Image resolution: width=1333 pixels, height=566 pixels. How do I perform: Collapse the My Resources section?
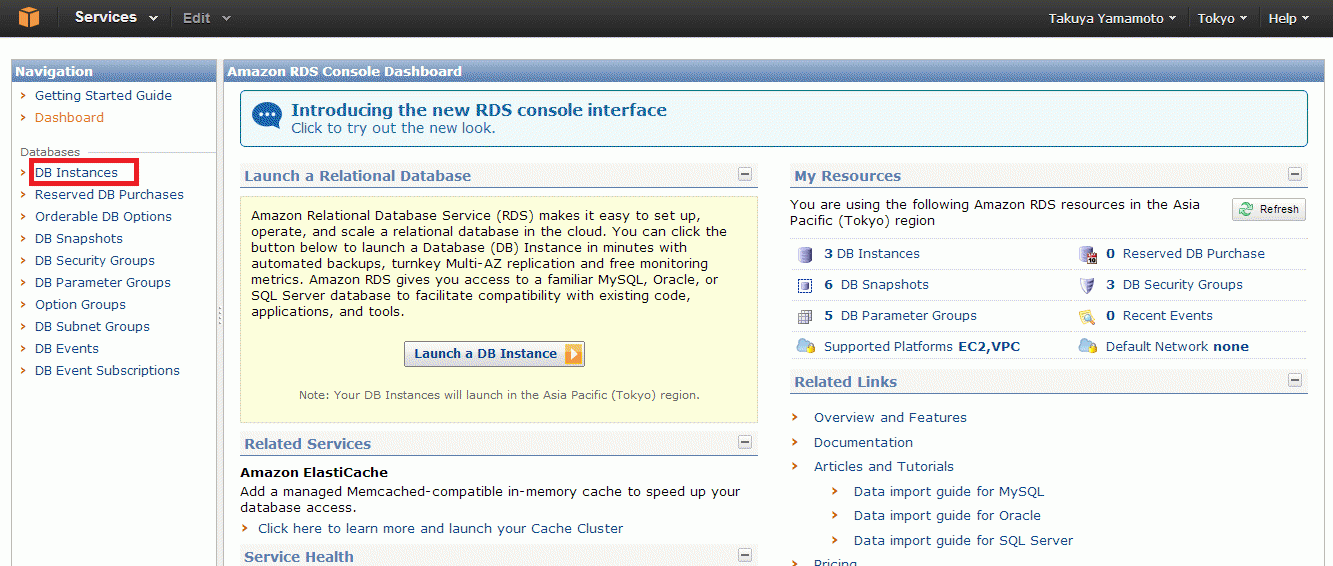1295,174
